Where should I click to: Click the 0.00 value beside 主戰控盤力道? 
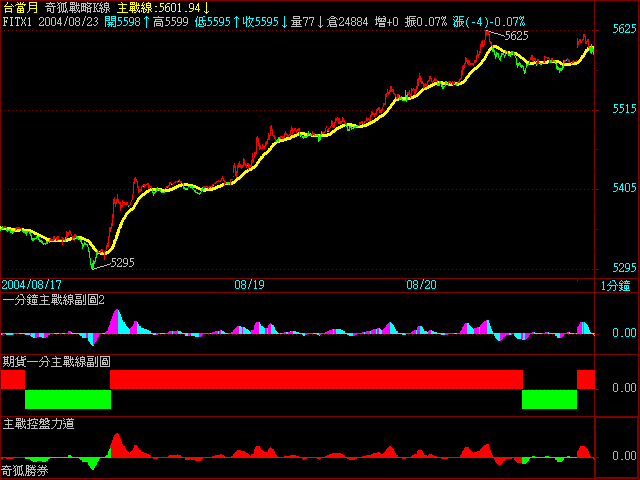(x=624, y=456)
